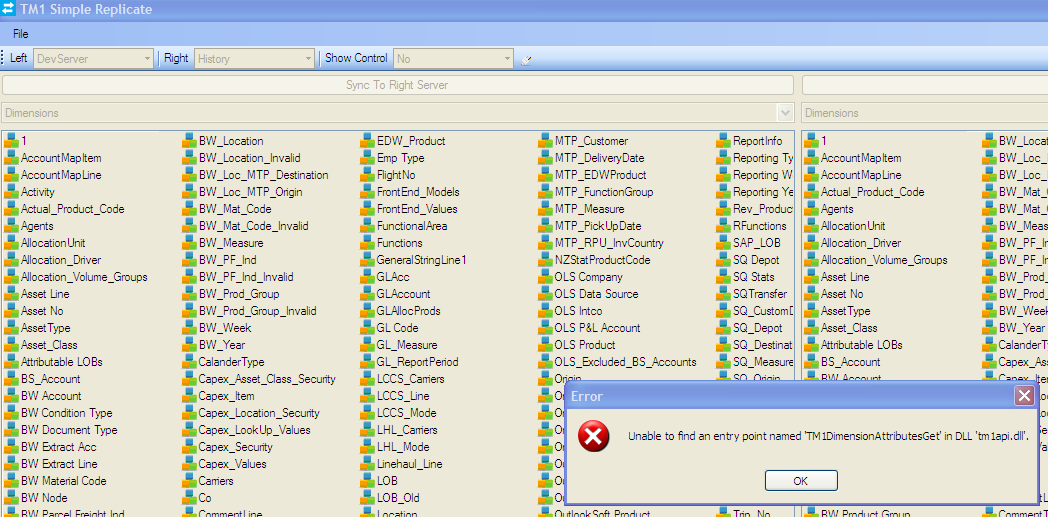The width and height of the screenshot is (1048, 517).
Task: Click the MTP_Measure dimension icon
Action: click(x=545, y=208)
